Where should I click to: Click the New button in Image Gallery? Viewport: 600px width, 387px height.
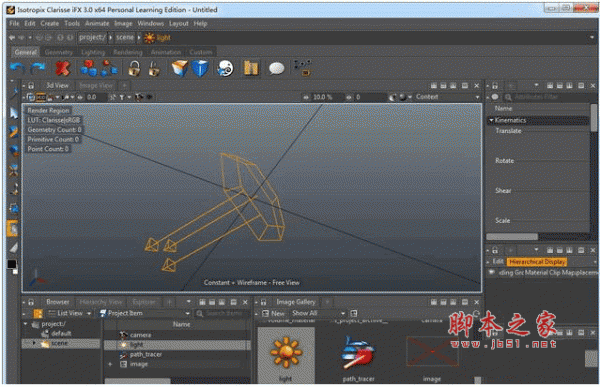(x=273, y=314)
